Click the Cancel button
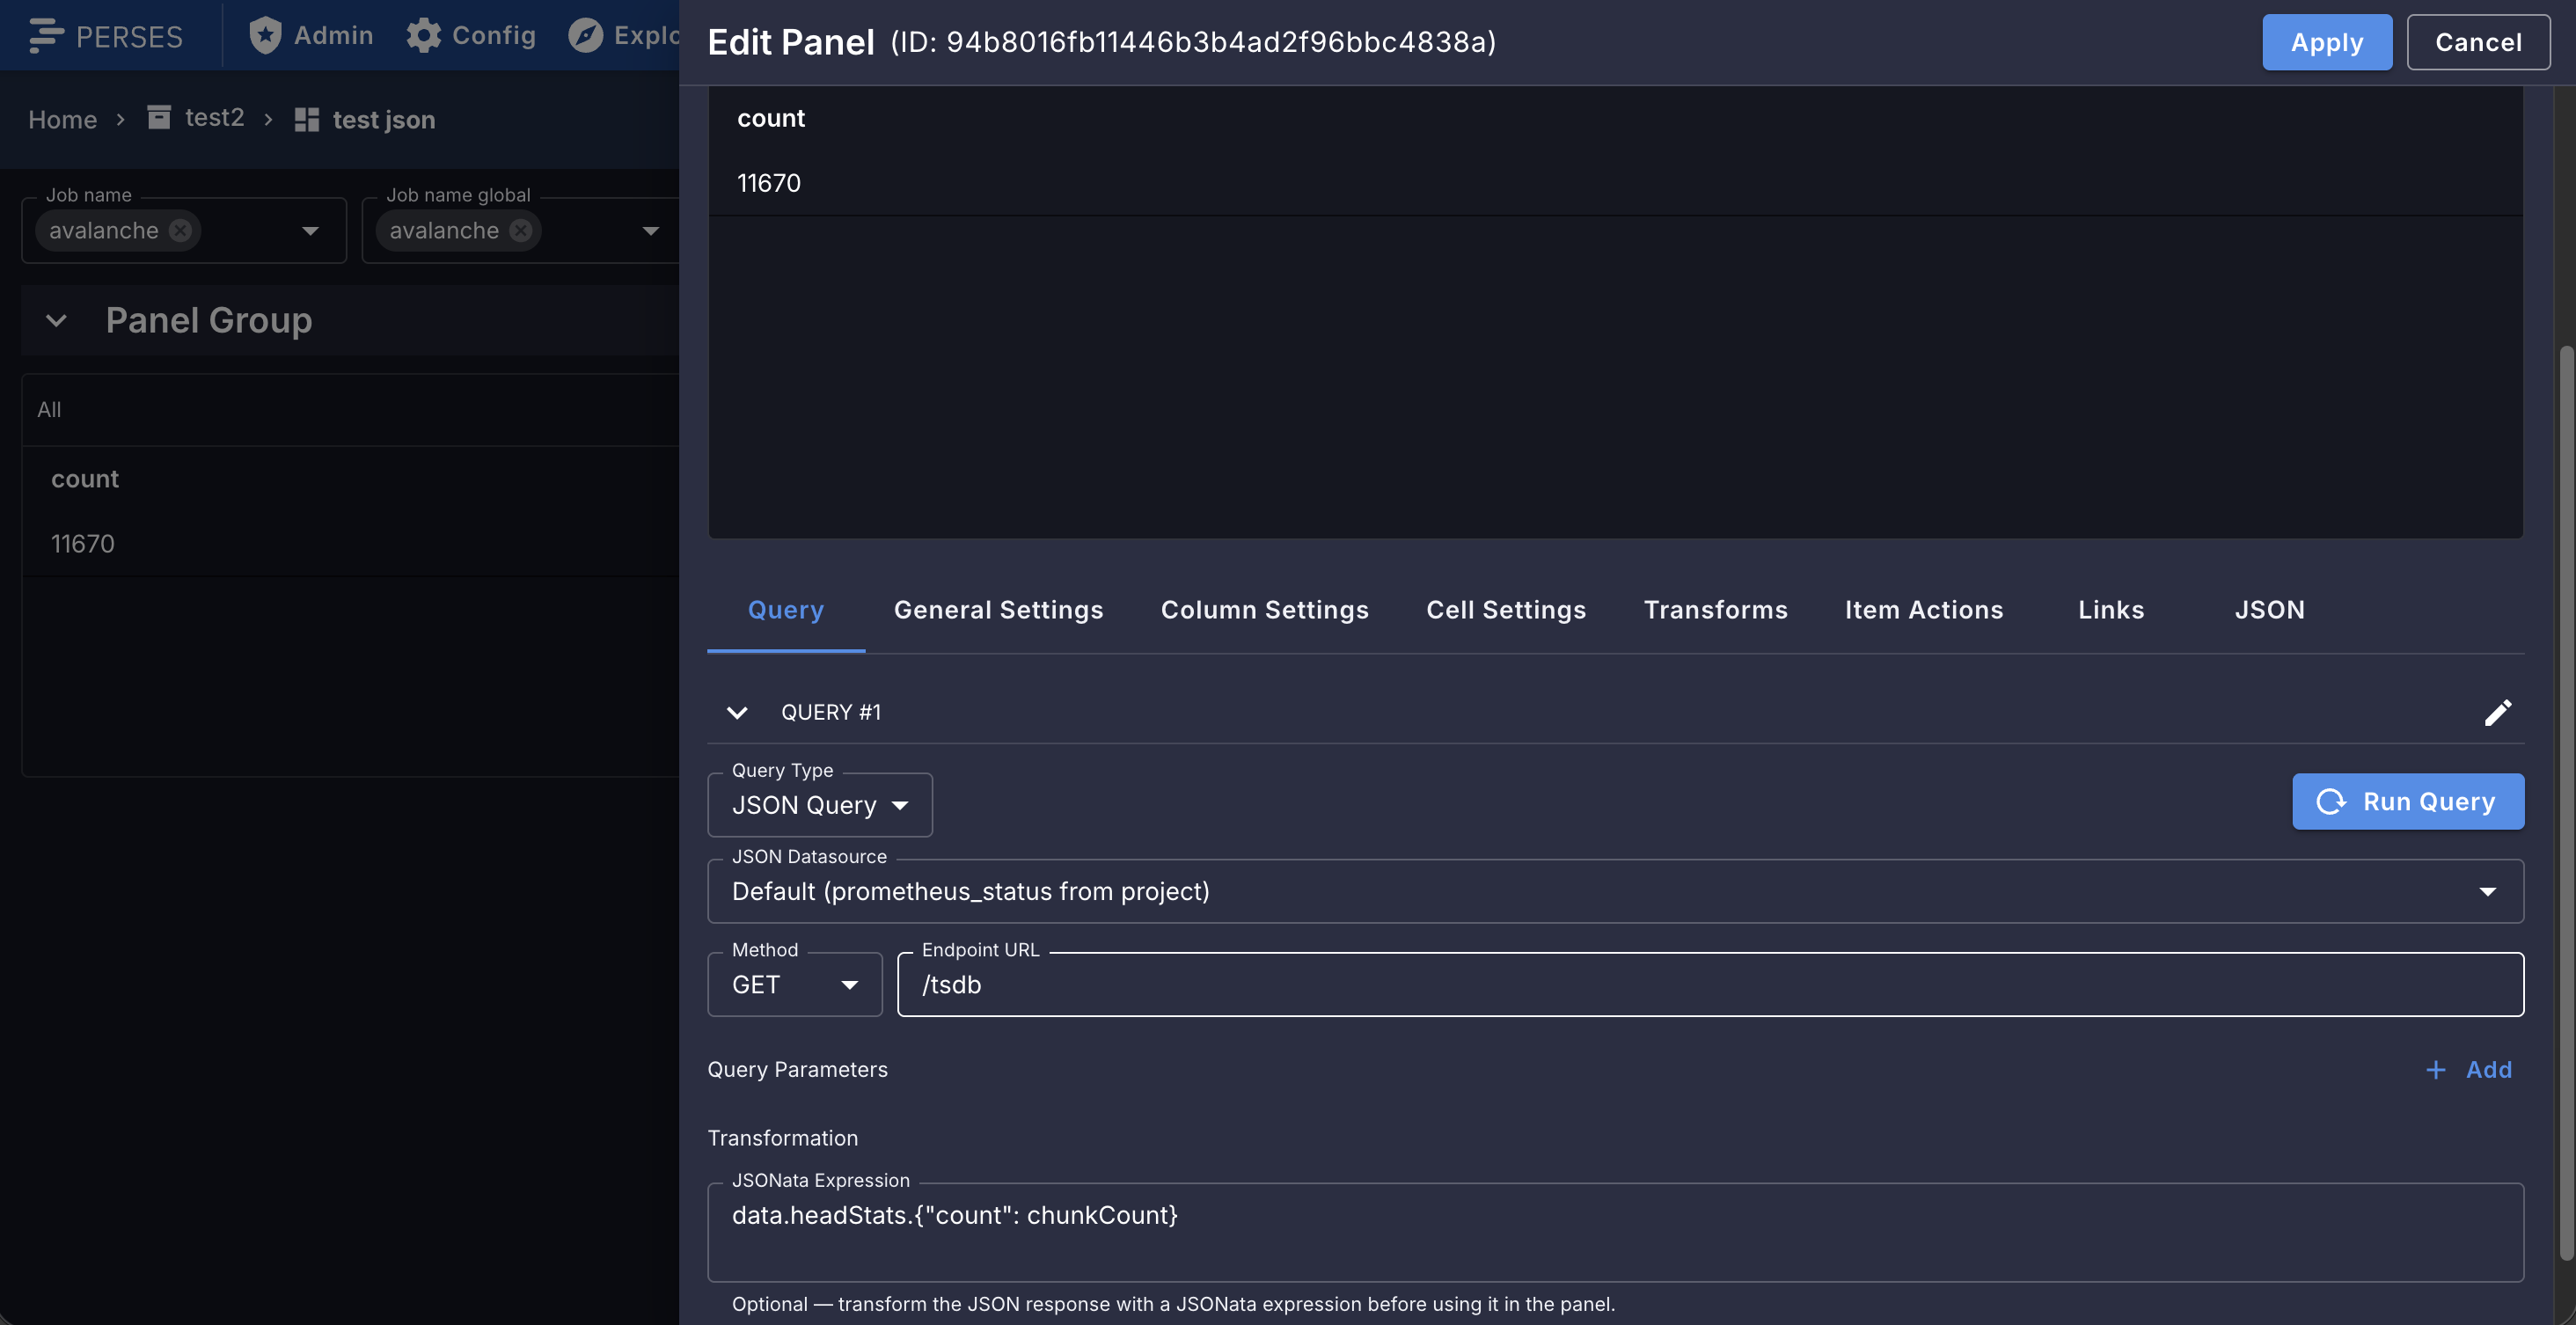2576x1325 pixels. pyautogui.click(x=2478, y=42)
